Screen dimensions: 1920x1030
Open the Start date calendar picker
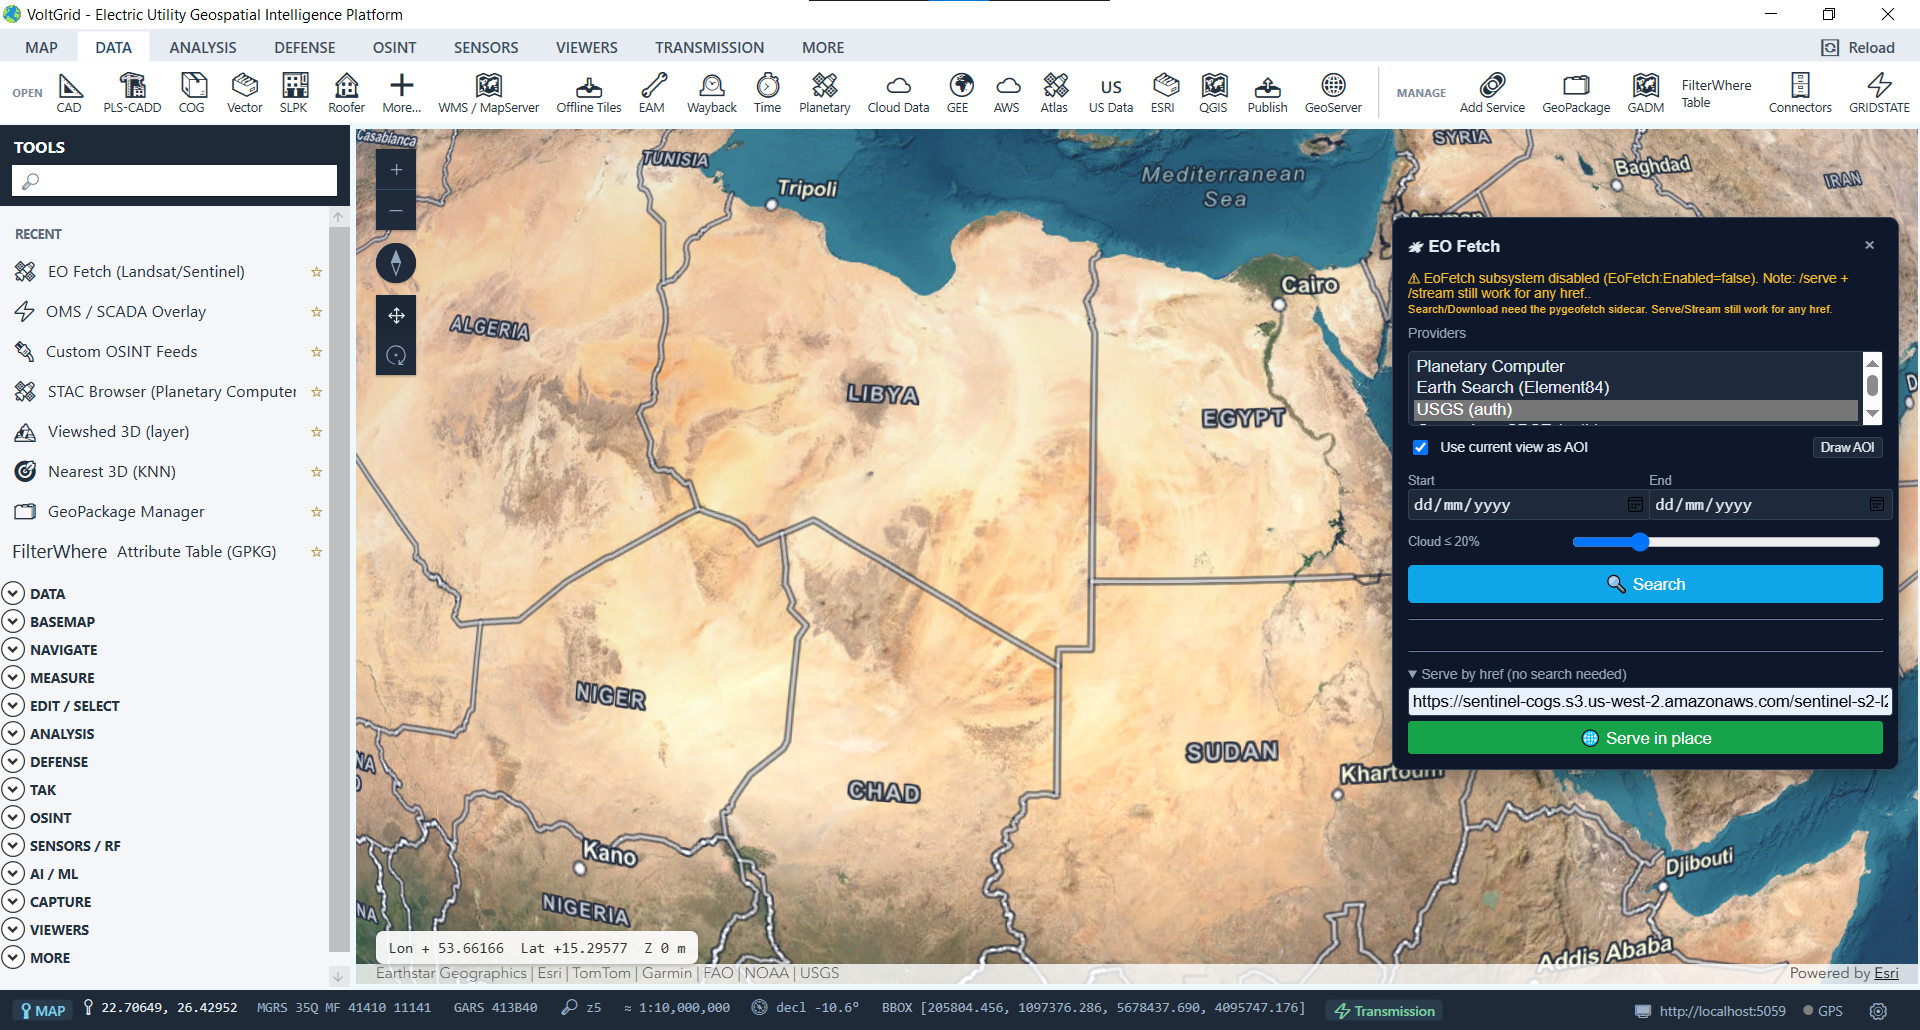click(1635, 505)
